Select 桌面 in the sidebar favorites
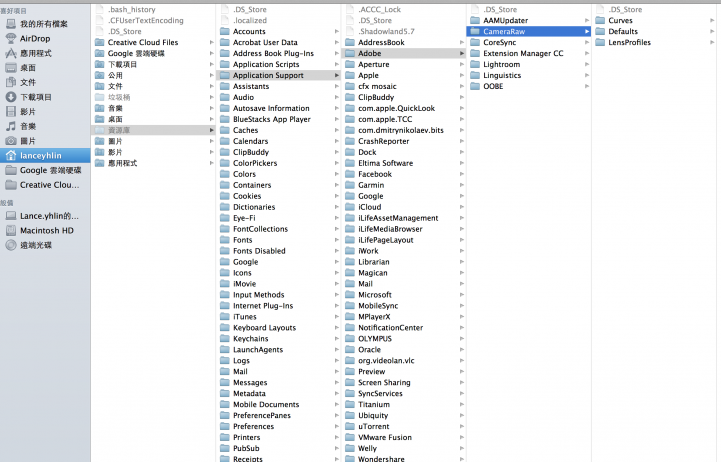Screen dimensions: 721x462 pyautogui.click(x=45, y=68)
